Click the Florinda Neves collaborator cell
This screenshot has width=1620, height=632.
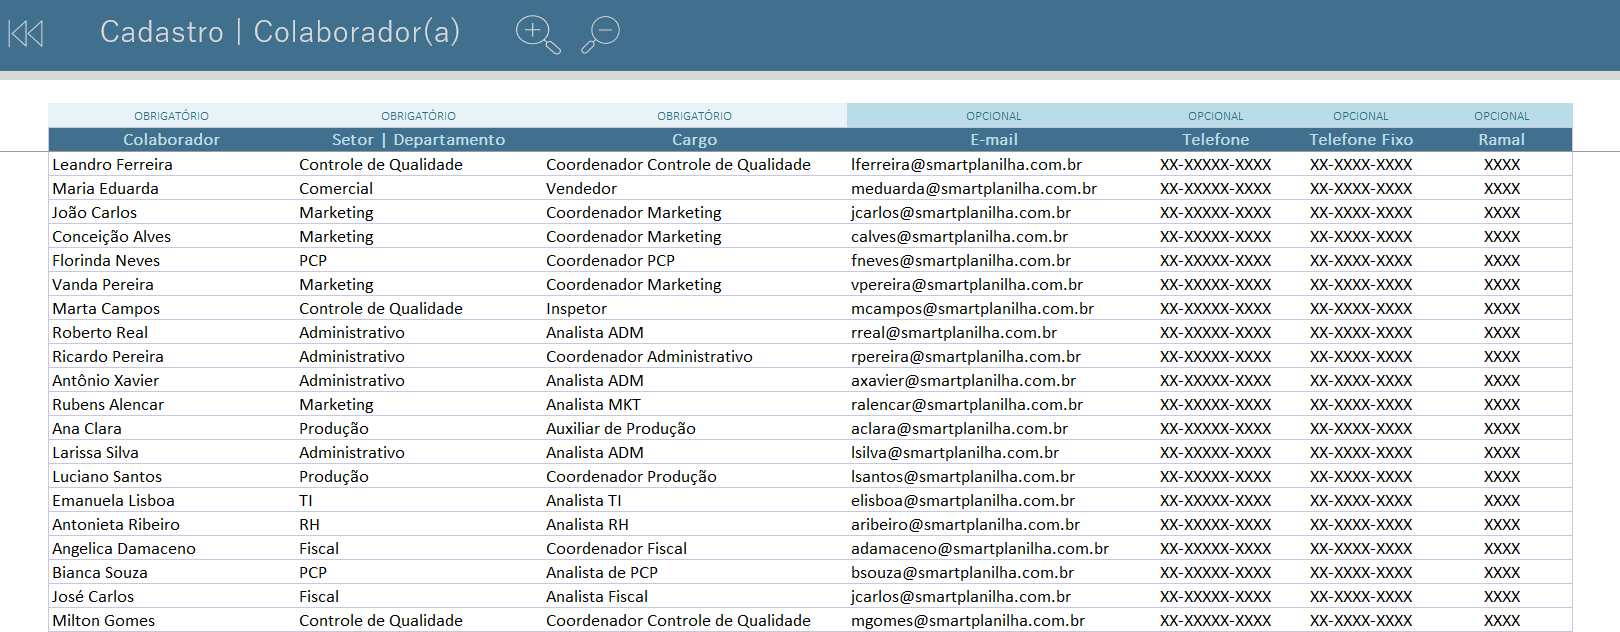106,261
